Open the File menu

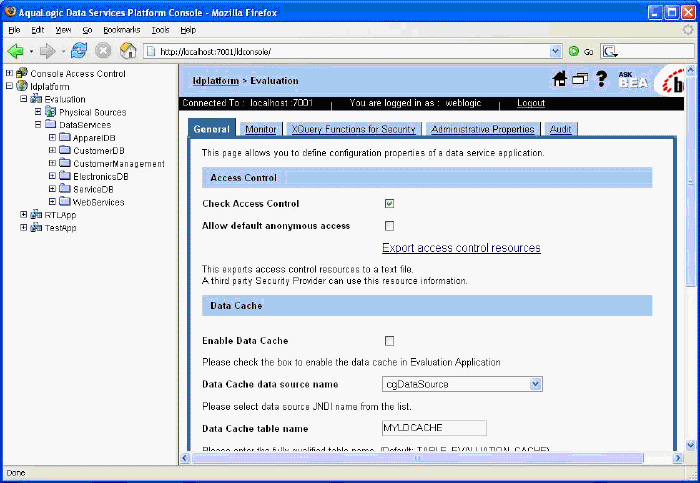(x=14, y=30)
